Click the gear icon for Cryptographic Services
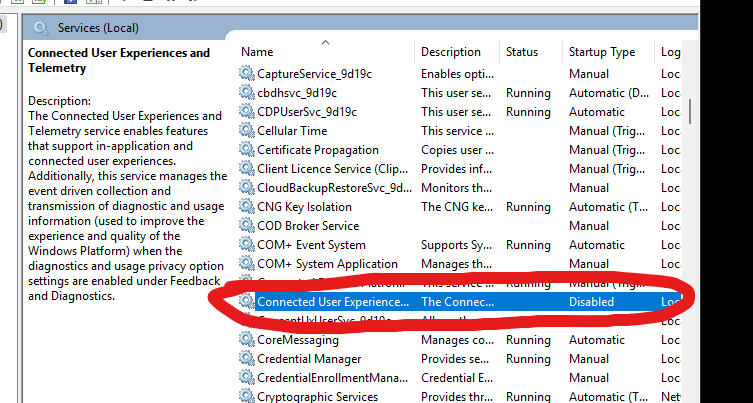The image size is (753, 403). click(246, 396)
